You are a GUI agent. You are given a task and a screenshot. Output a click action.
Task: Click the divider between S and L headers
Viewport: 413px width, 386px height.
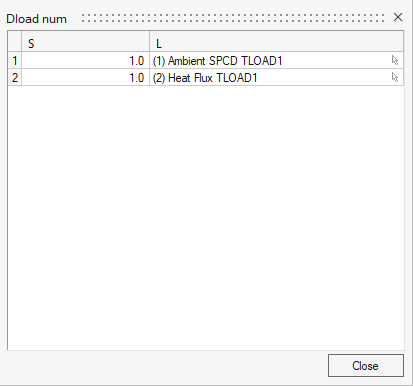tap(149, 42)
